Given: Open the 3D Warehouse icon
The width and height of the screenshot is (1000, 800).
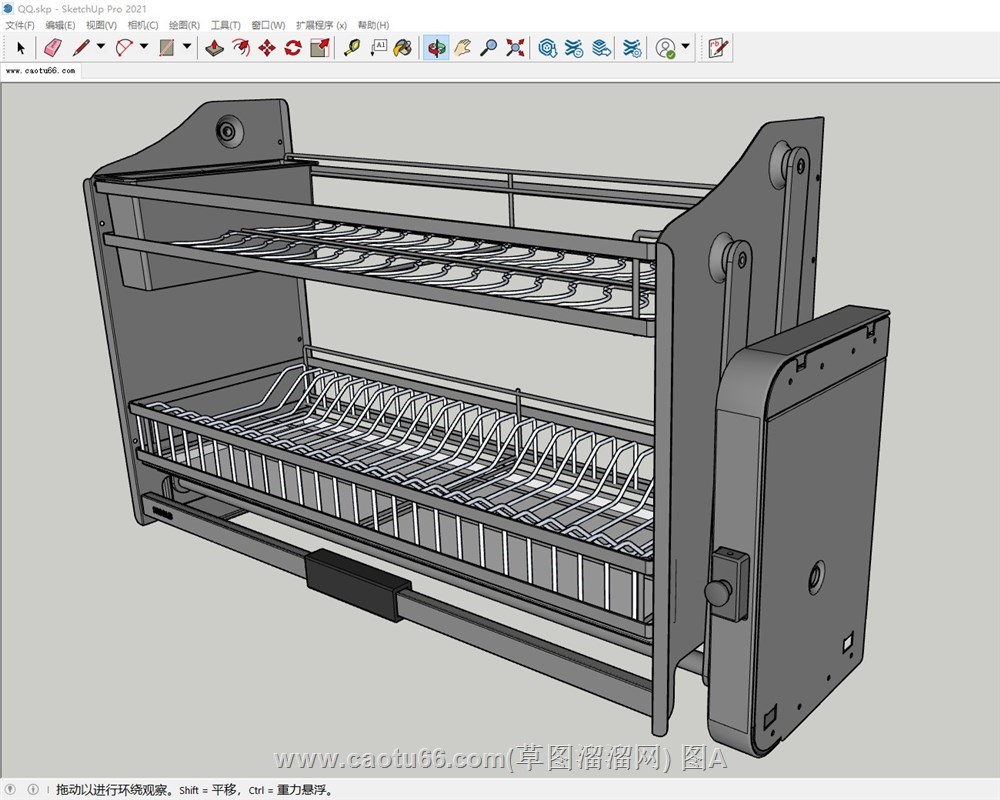Looking at the screenshot, I should coord(547,47).
